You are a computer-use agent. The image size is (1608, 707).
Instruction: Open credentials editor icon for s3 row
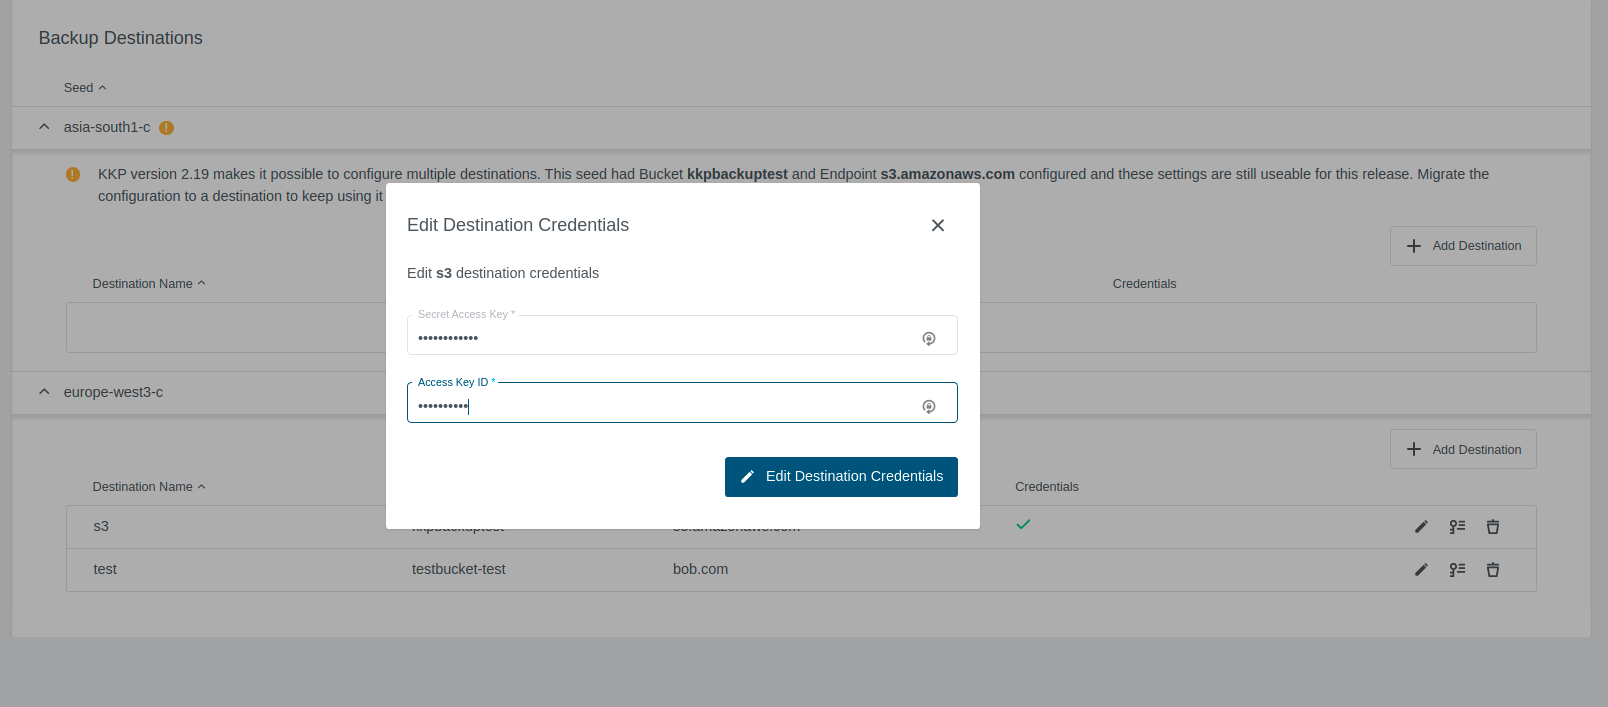[1457, 527]
